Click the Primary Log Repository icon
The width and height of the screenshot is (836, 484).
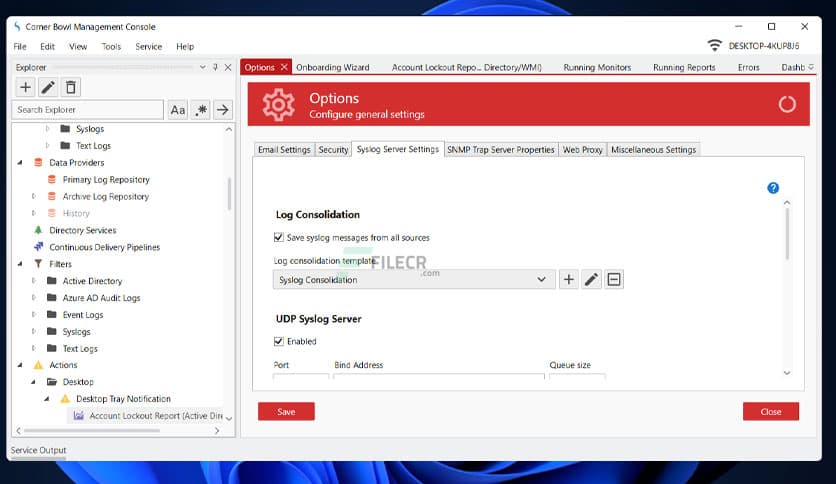pyautogui.click(x=52, y=180)
